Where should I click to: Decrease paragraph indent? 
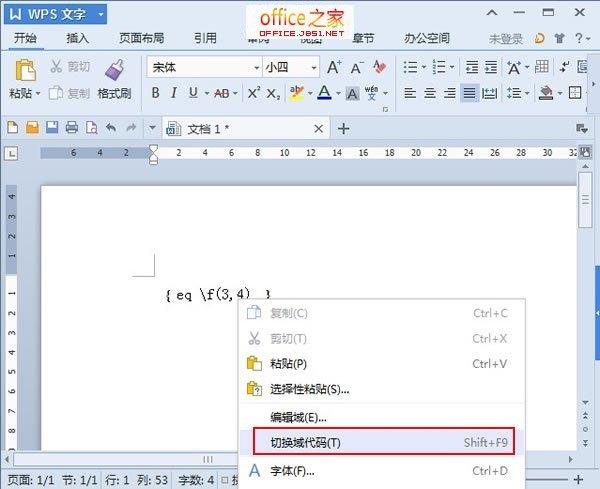tap(471, 67)
